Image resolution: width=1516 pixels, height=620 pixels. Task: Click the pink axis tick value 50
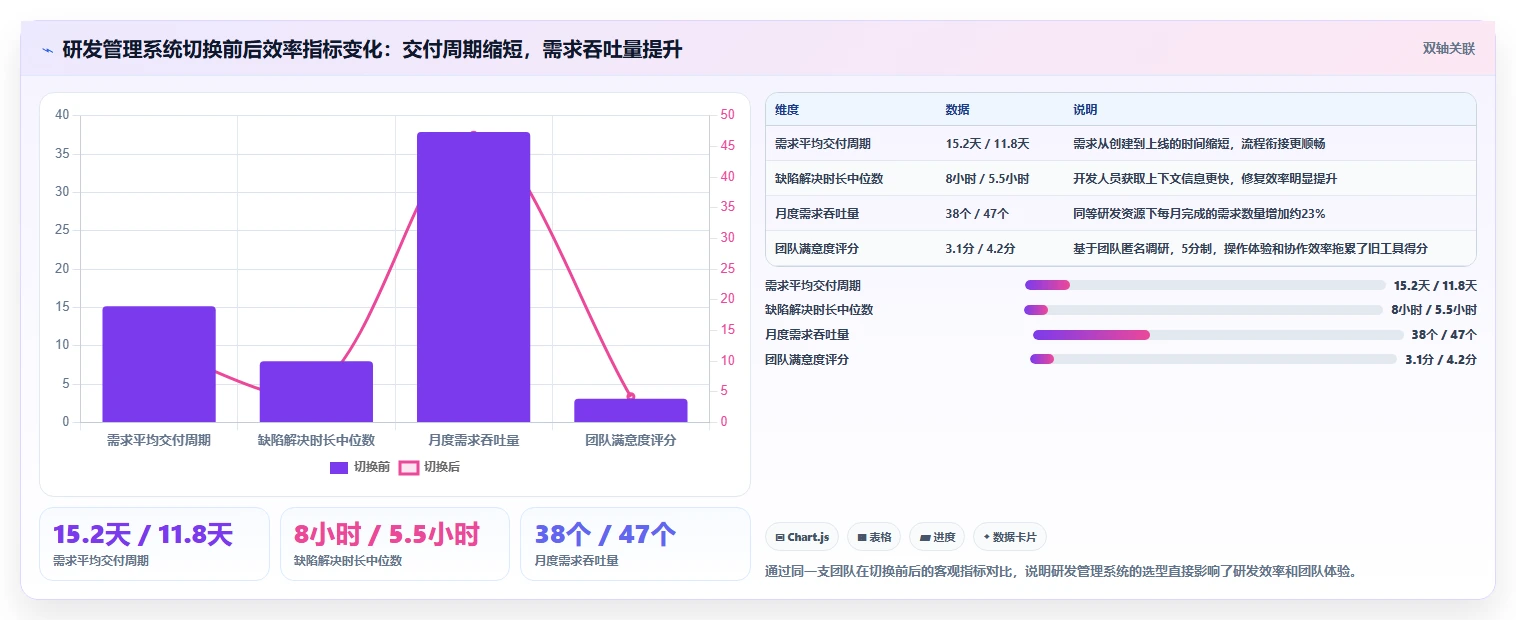pyautogui.click(x=727, y=115)
